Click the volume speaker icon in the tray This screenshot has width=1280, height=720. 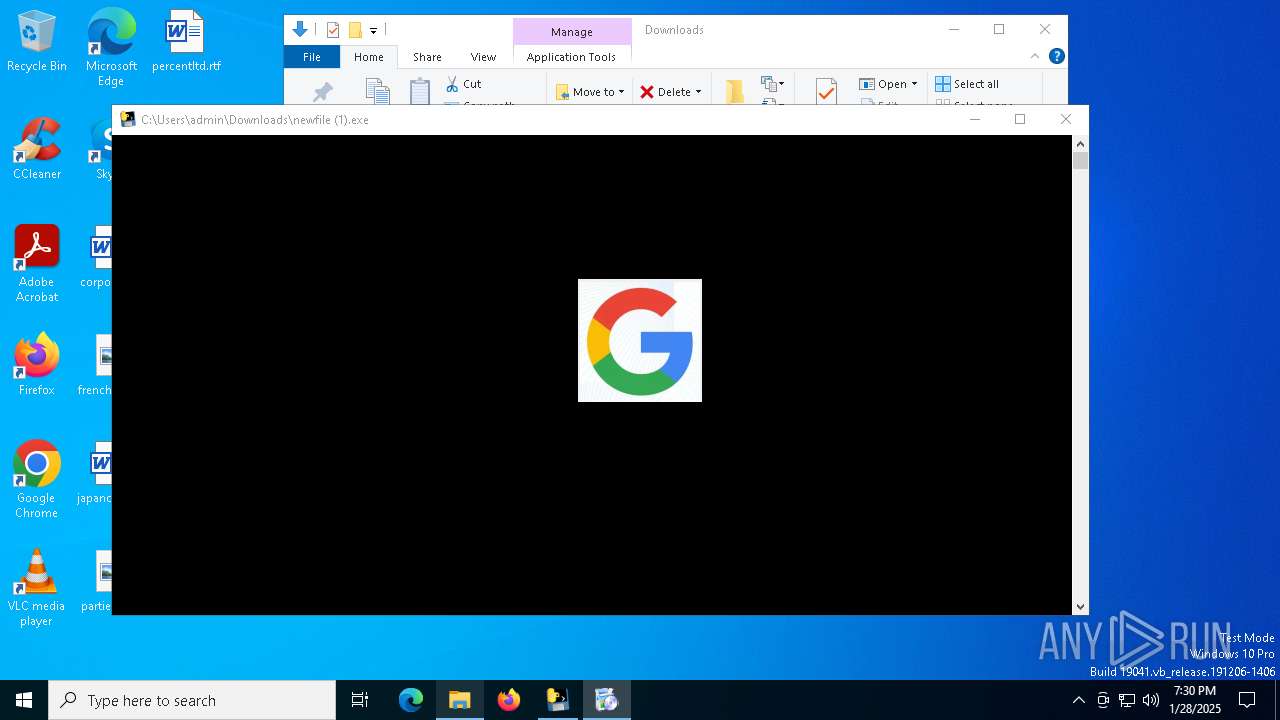(x=1151, y=700)
